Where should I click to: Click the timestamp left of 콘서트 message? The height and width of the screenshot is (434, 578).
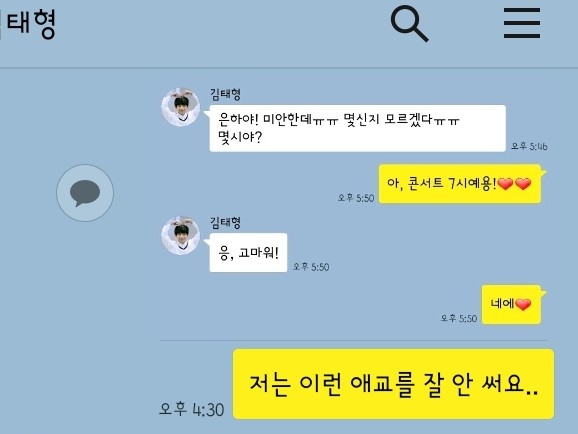coord(356,198)
